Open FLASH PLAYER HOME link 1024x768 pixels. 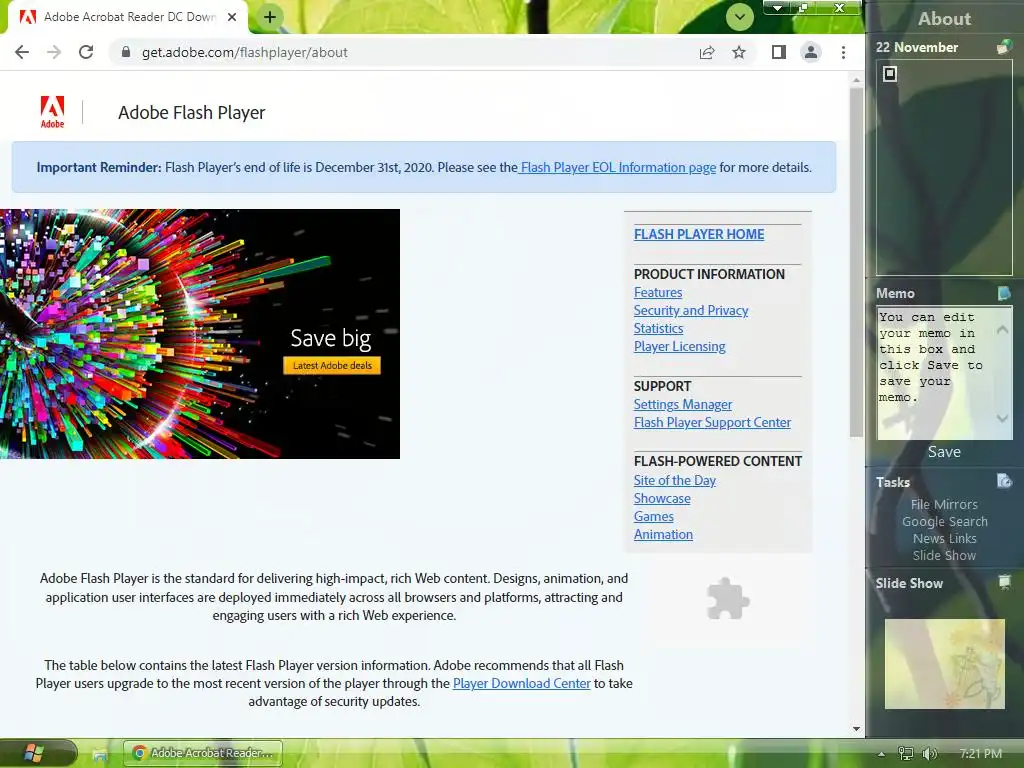point(699,234)
